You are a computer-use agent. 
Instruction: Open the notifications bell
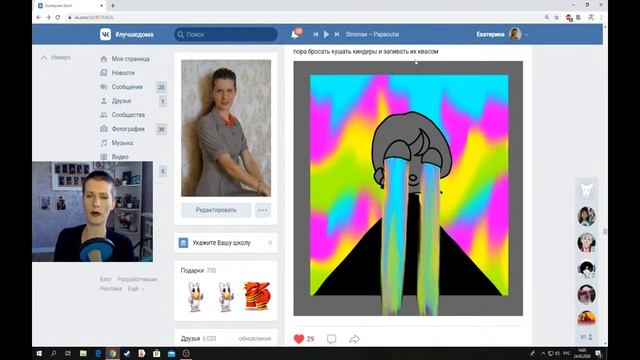click(295, 34)
